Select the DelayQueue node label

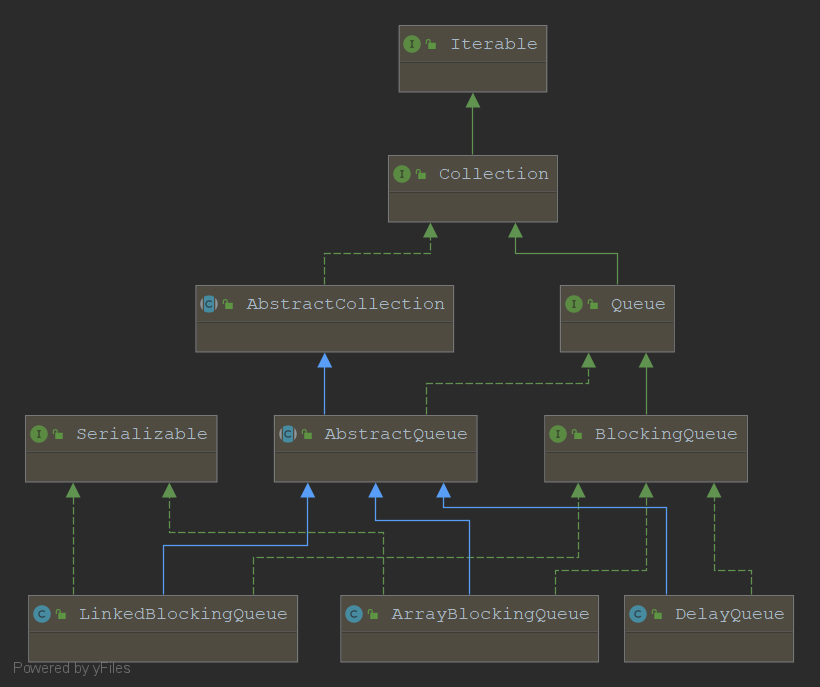(x=730, y=614)
